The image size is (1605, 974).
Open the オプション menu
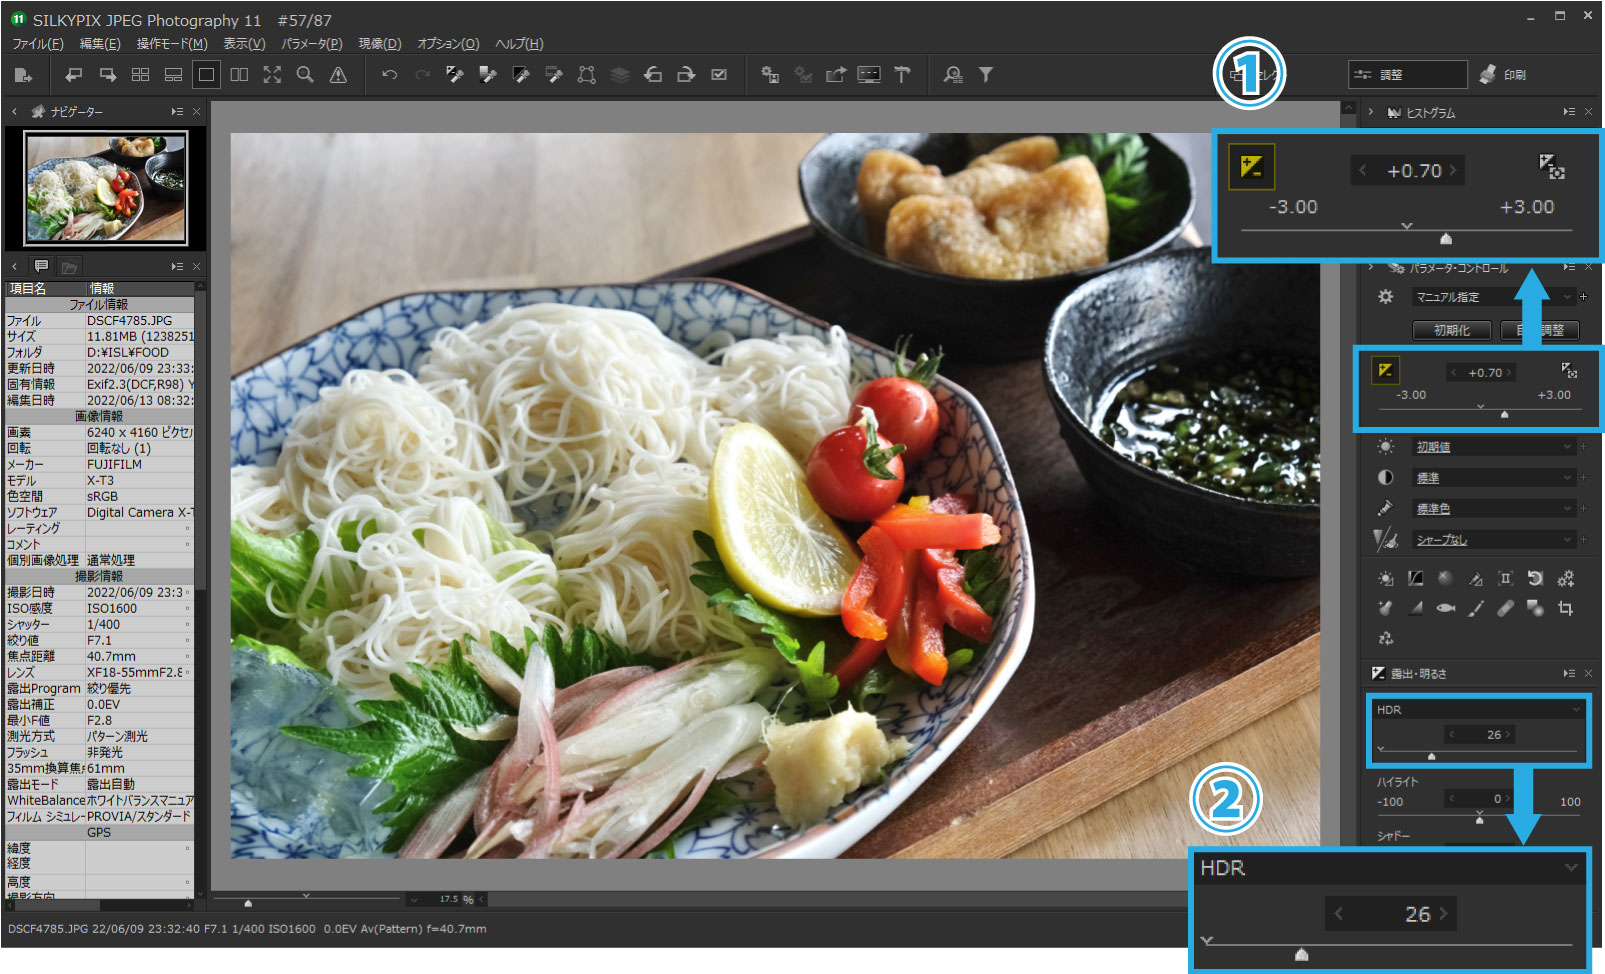coord(448,44)
